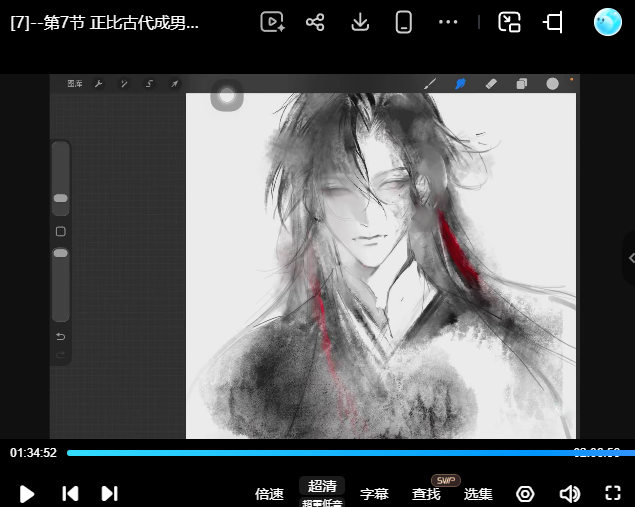Select the Procreate brush tool
This screenshot has width=635, height=507.
[x=430, y=84]
